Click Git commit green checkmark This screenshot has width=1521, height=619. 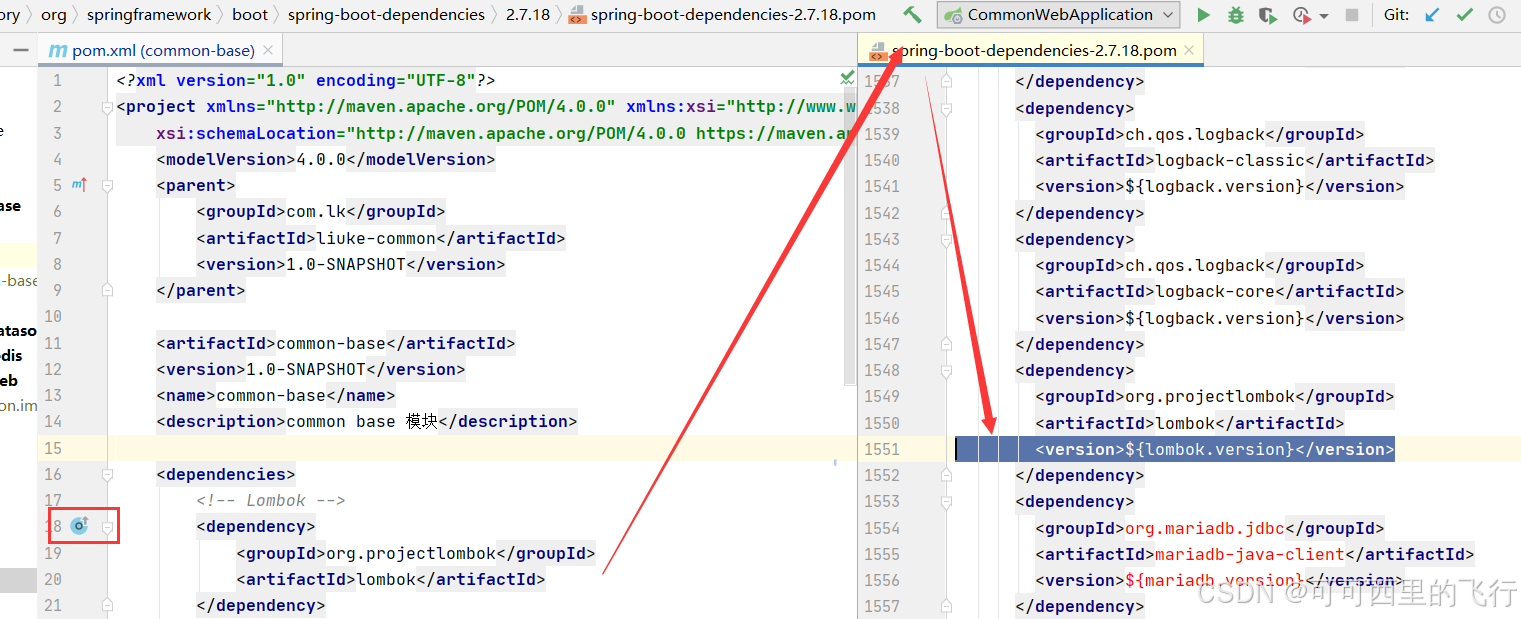[1465, 15]
